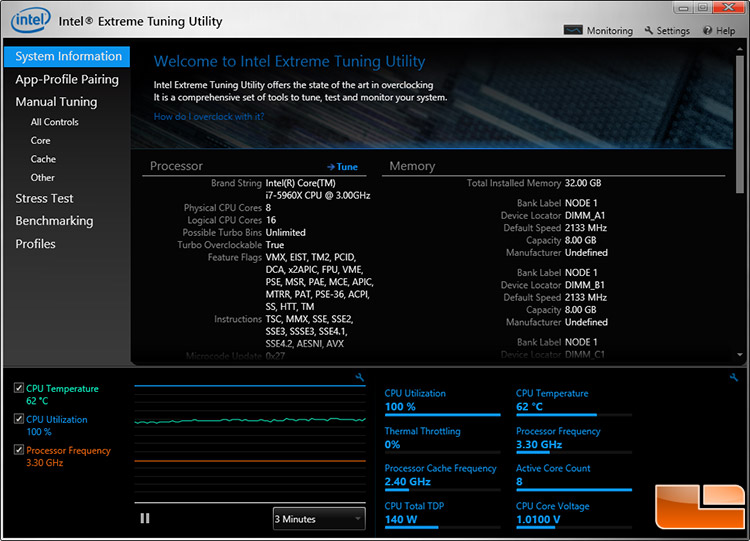
Task: Click the Memory section heading
Action: 412,166
